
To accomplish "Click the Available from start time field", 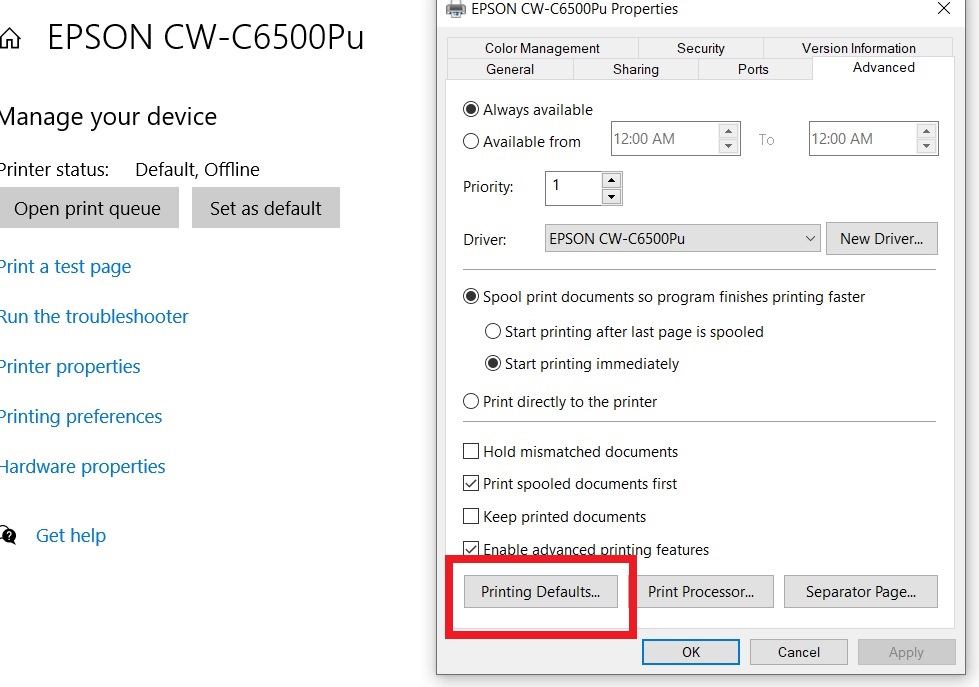I will point(665,139).
